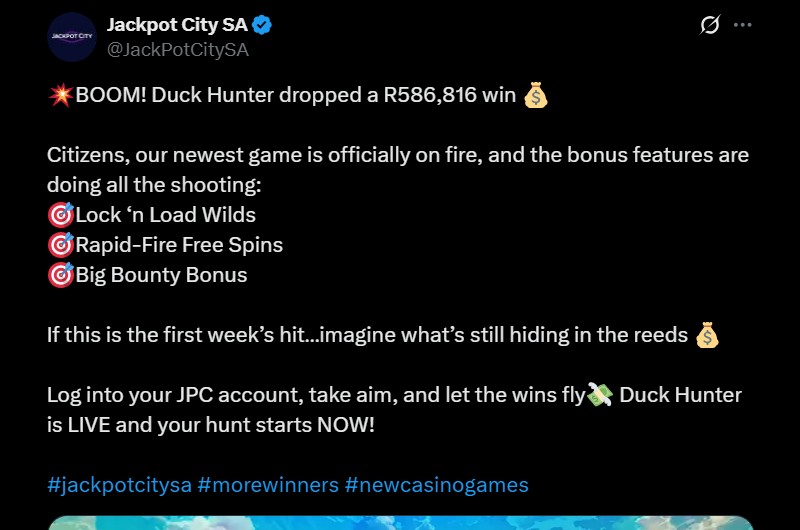Open the @JackPotCitySA handle link

[x=177, y=49]
